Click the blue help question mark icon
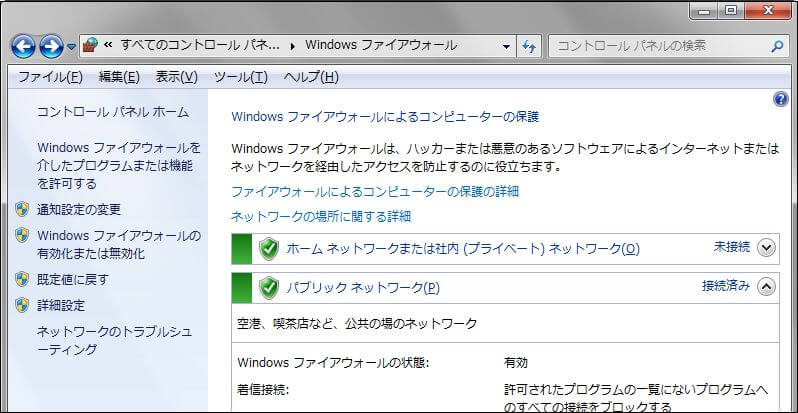 781,99
